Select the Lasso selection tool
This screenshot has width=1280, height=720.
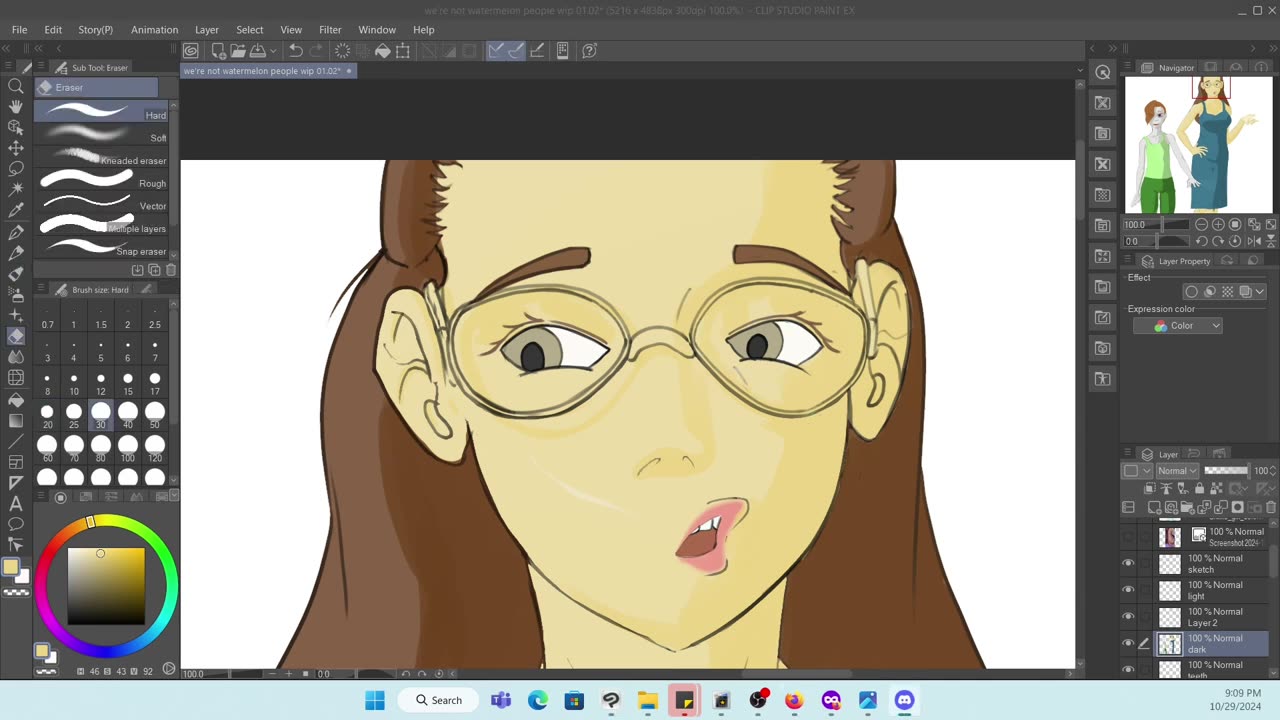(16, 169)
